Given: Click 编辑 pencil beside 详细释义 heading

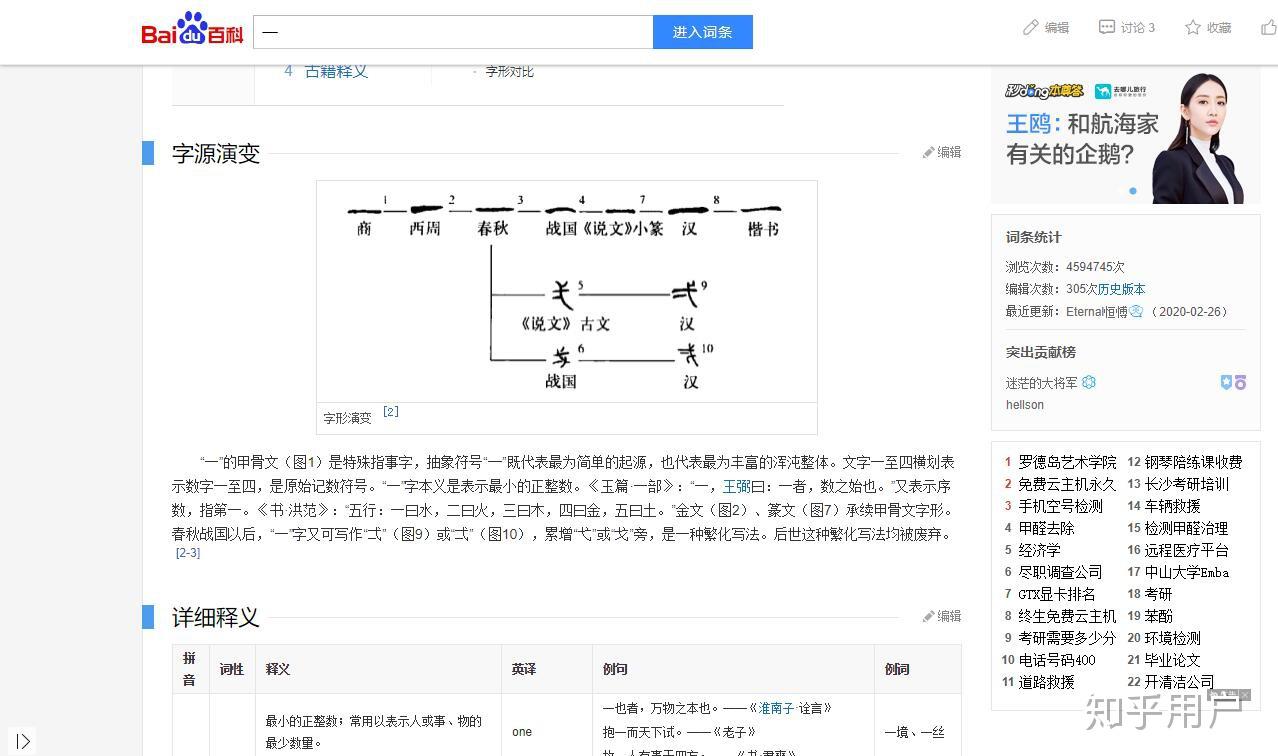Looking at the screenshot, I should [942, 616].
